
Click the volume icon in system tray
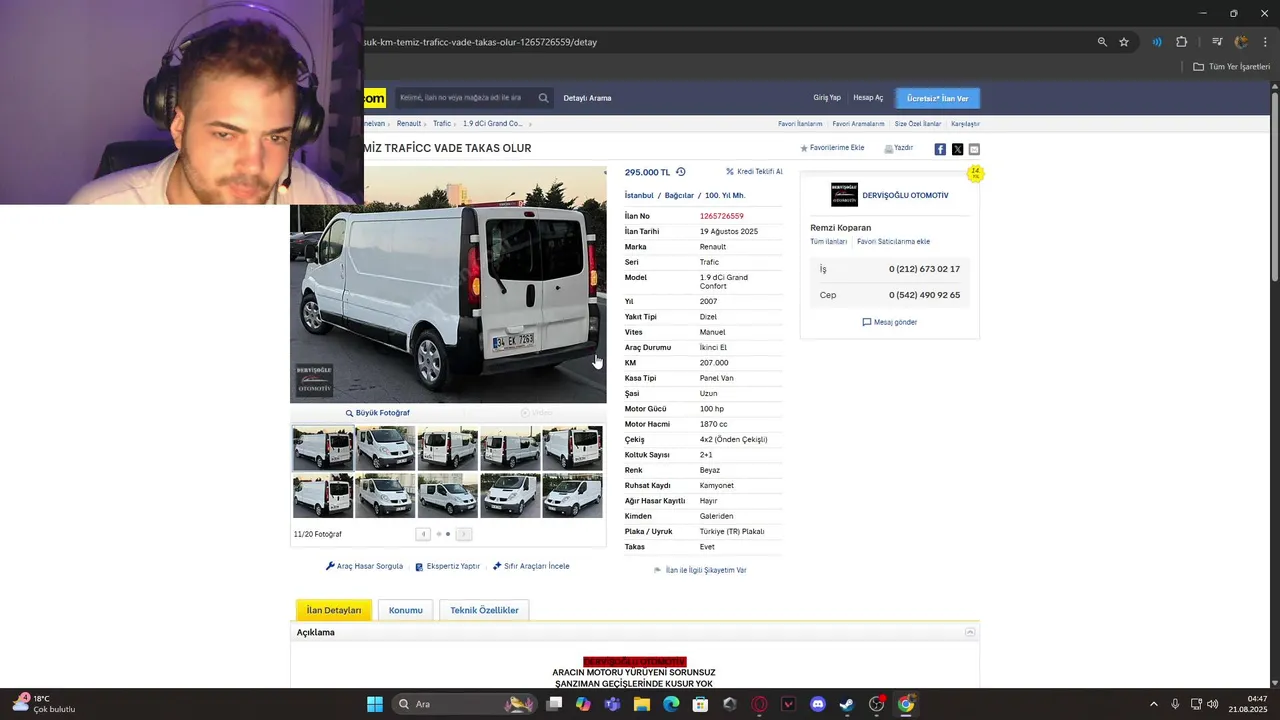pos(1212,704)
